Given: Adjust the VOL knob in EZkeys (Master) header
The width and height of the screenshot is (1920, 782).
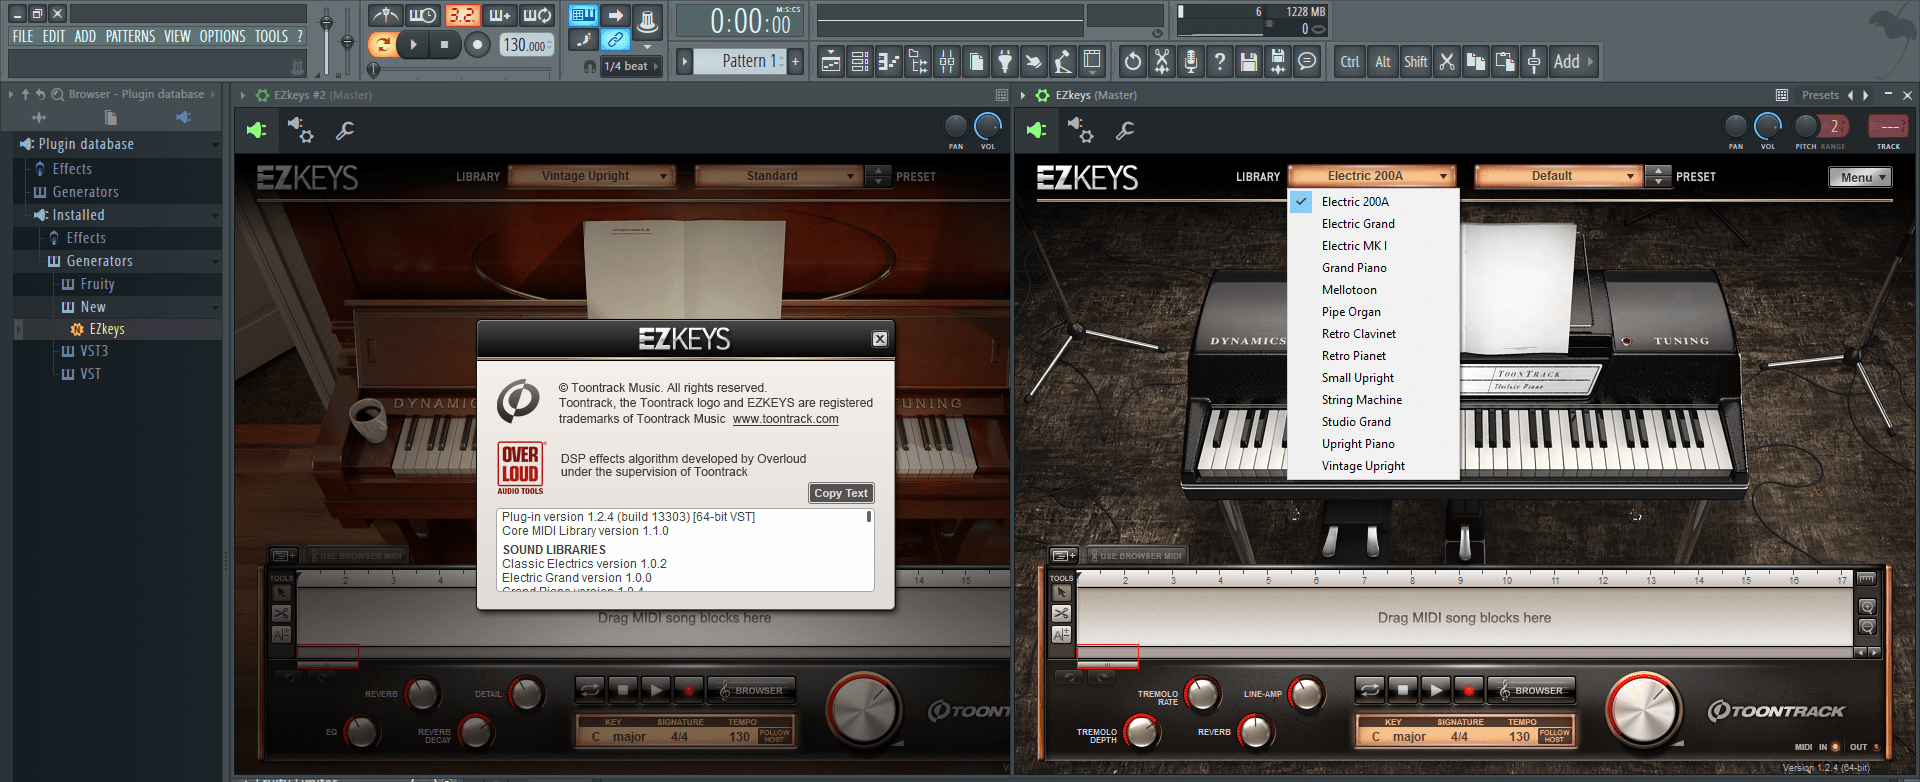Looking at the screenshot, I should (x=1768, y=126).
